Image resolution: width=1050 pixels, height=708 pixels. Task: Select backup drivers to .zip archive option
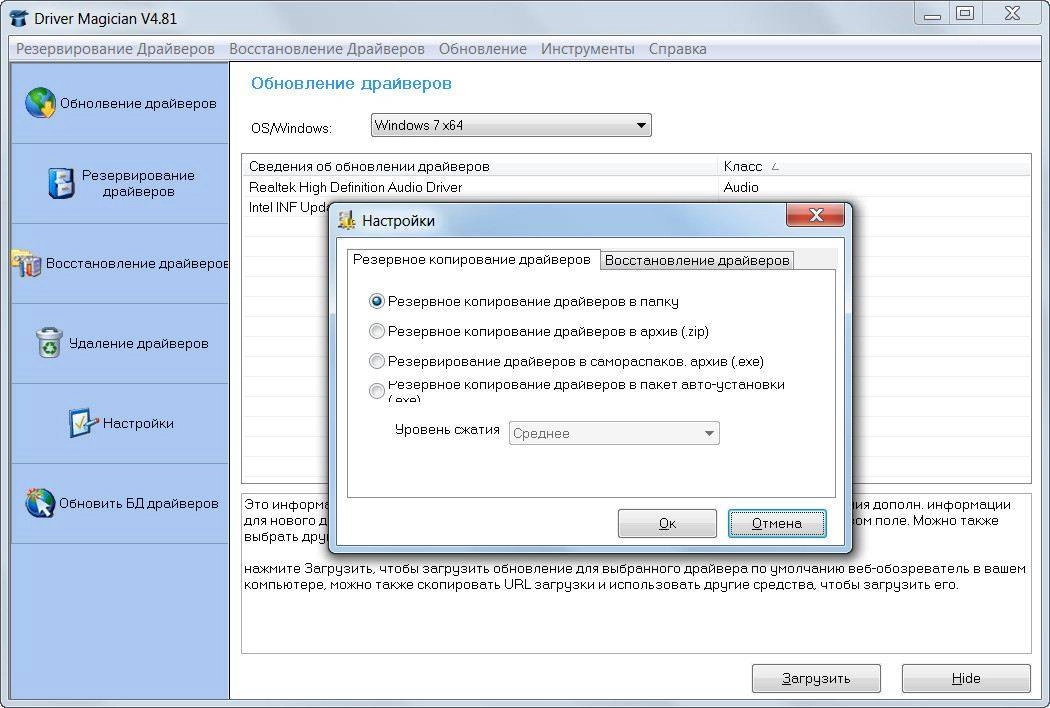point(376,331)
